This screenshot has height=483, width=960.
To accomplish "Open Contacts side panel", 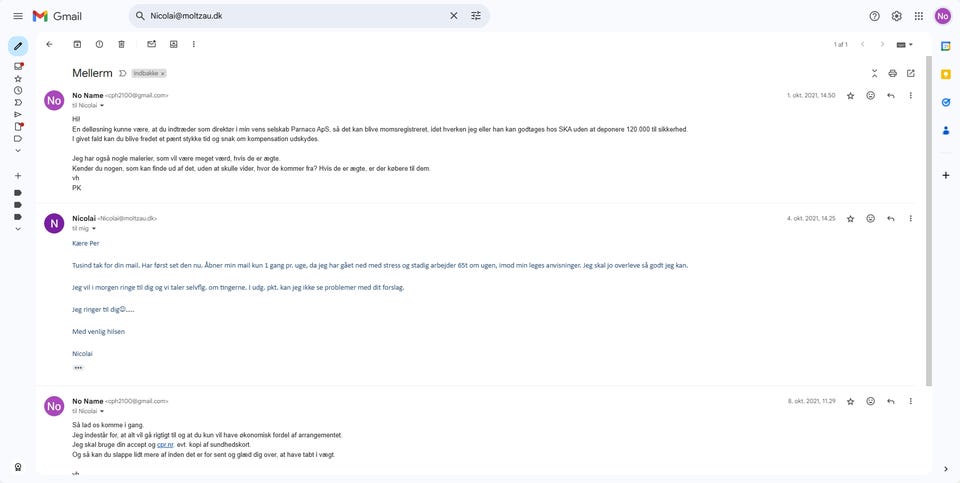I will pyautogui.click(x=946, y=130).
